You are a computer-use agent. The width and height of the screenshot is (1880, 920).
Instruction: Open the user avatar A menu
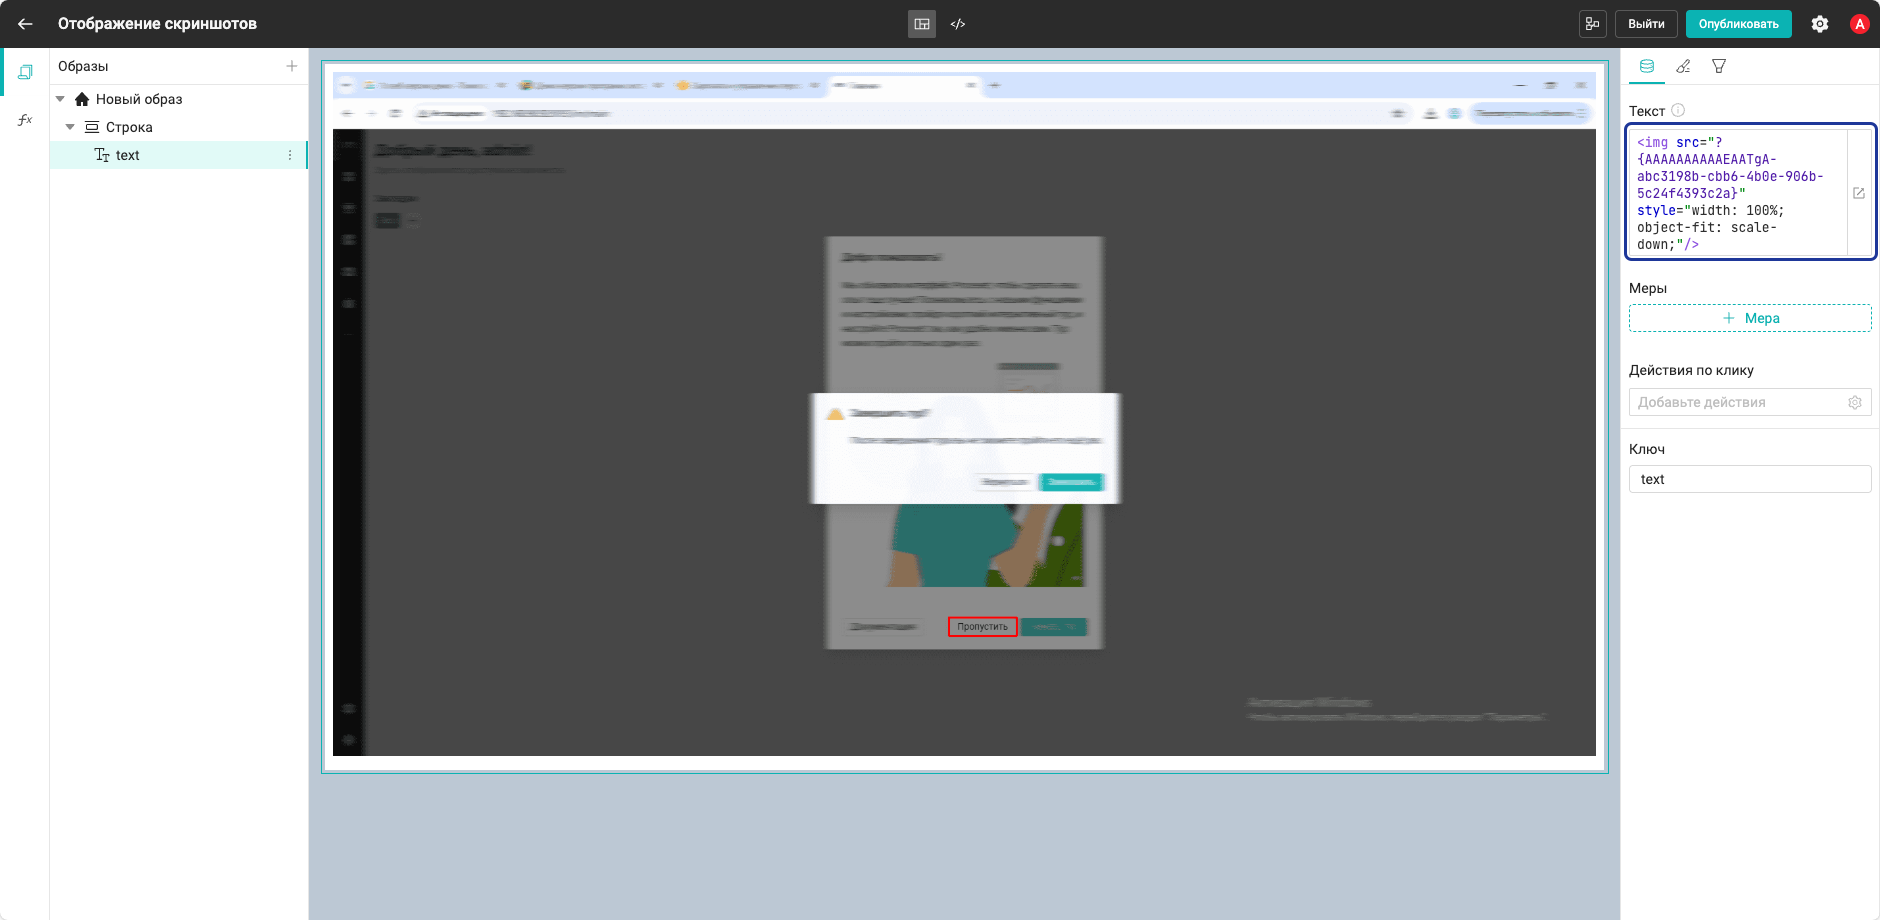1860,24
